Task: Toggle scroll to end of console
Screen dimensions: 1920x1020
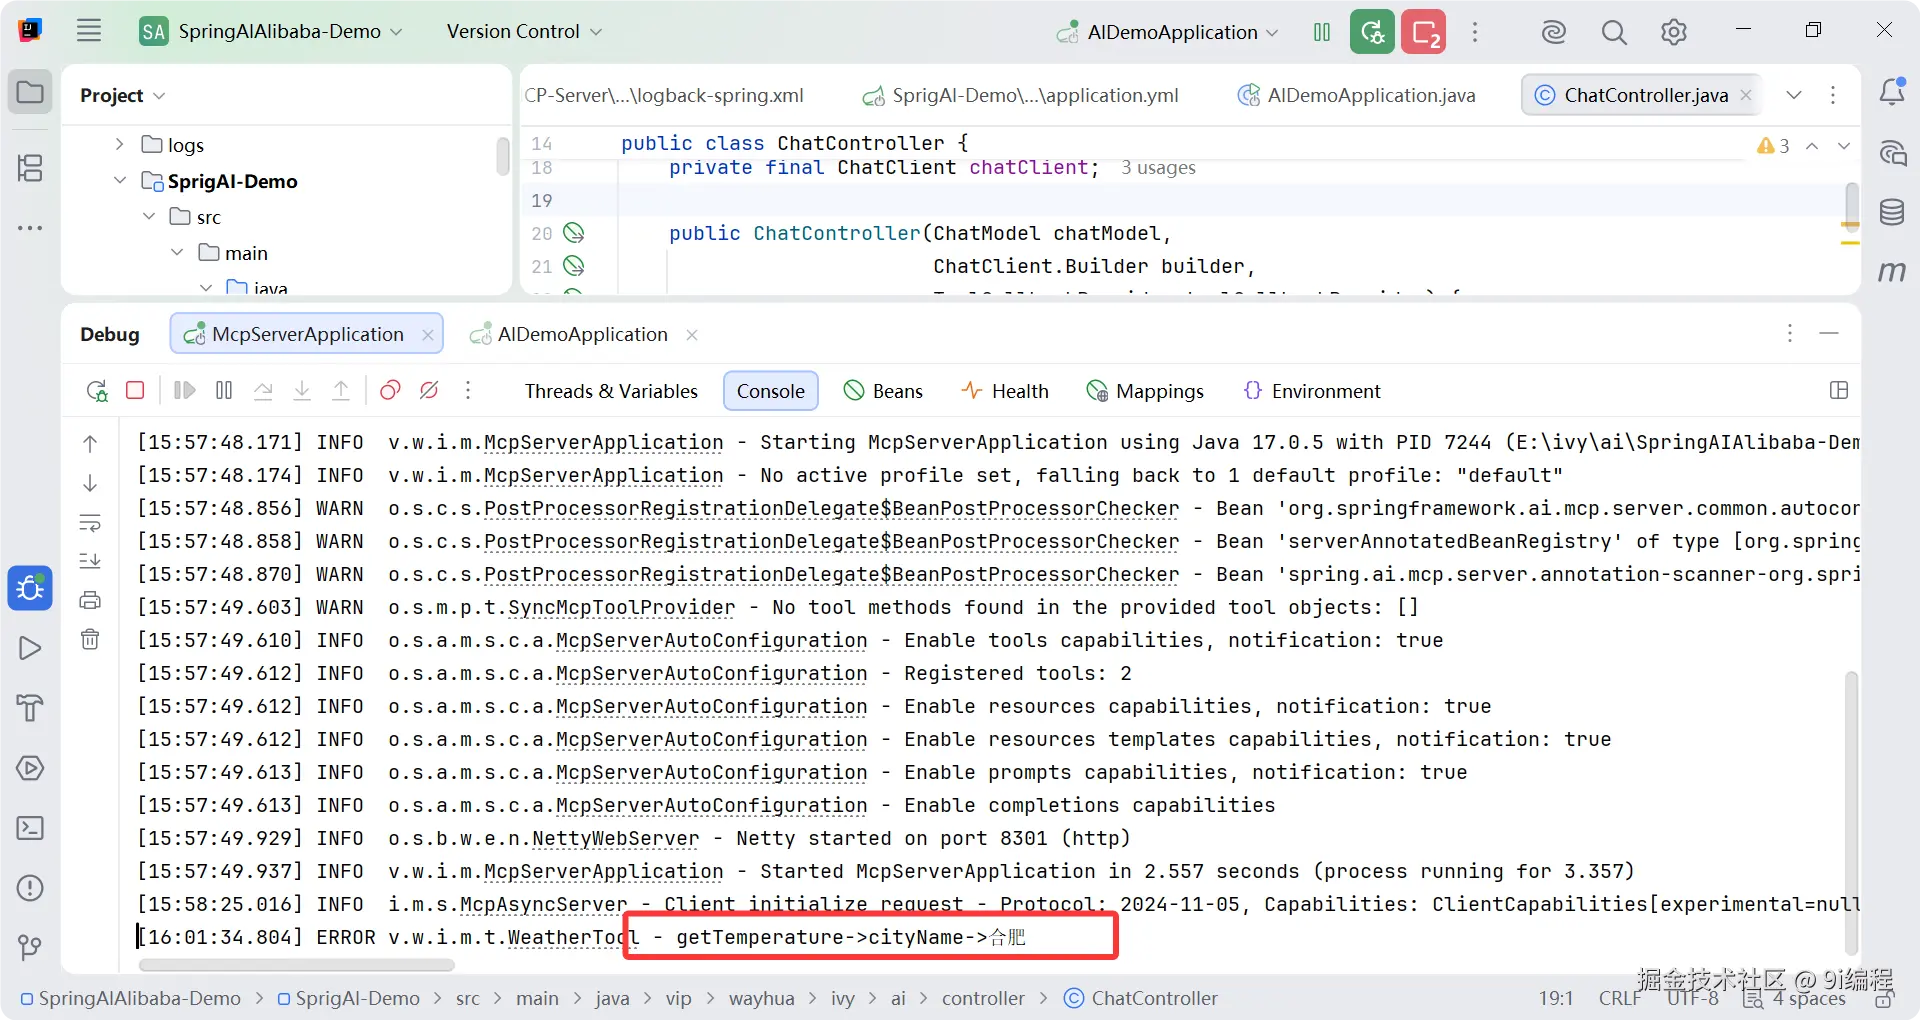Action: pos(90,561)
